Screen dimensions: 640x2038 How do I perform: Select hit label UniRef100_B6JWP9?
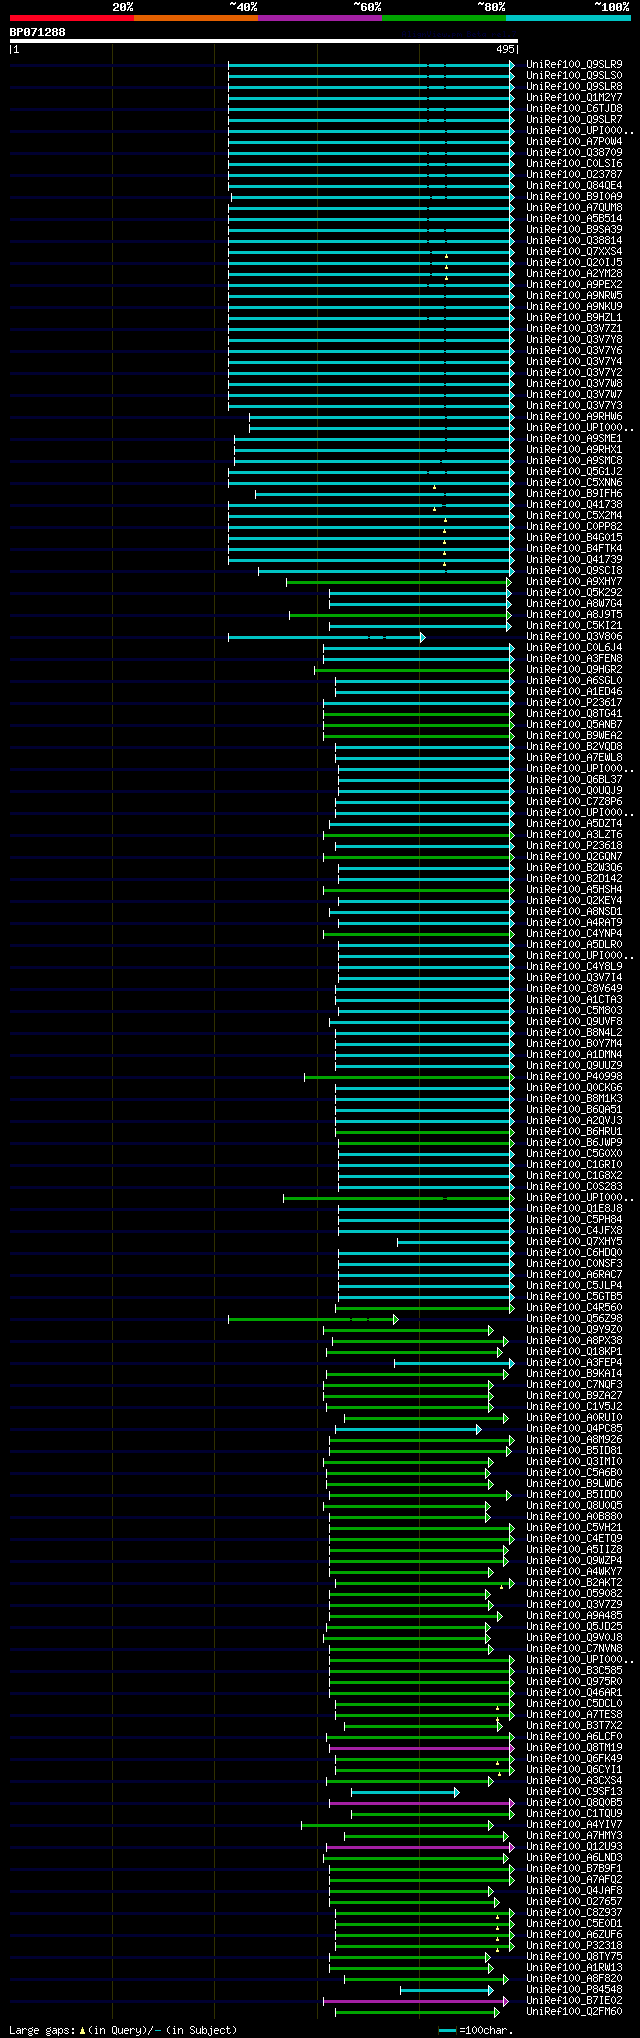pyautogui.click(x=574, y=1143)
